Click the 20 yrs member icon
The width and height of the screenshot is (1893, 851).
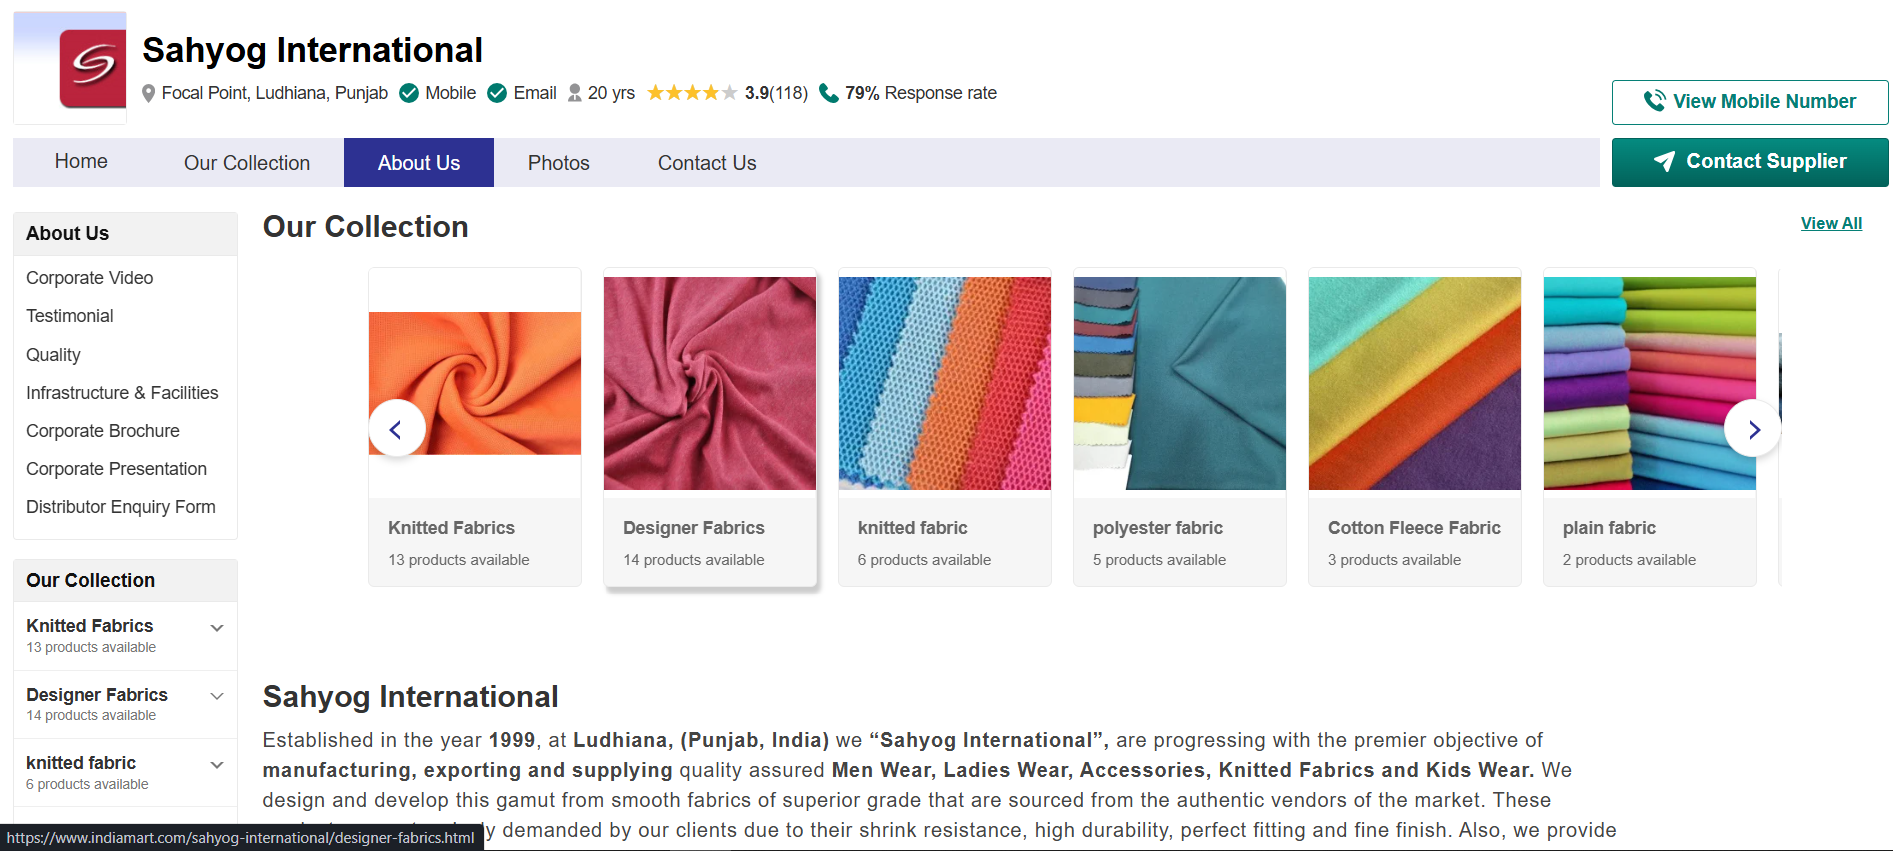(x=575, y=93)
